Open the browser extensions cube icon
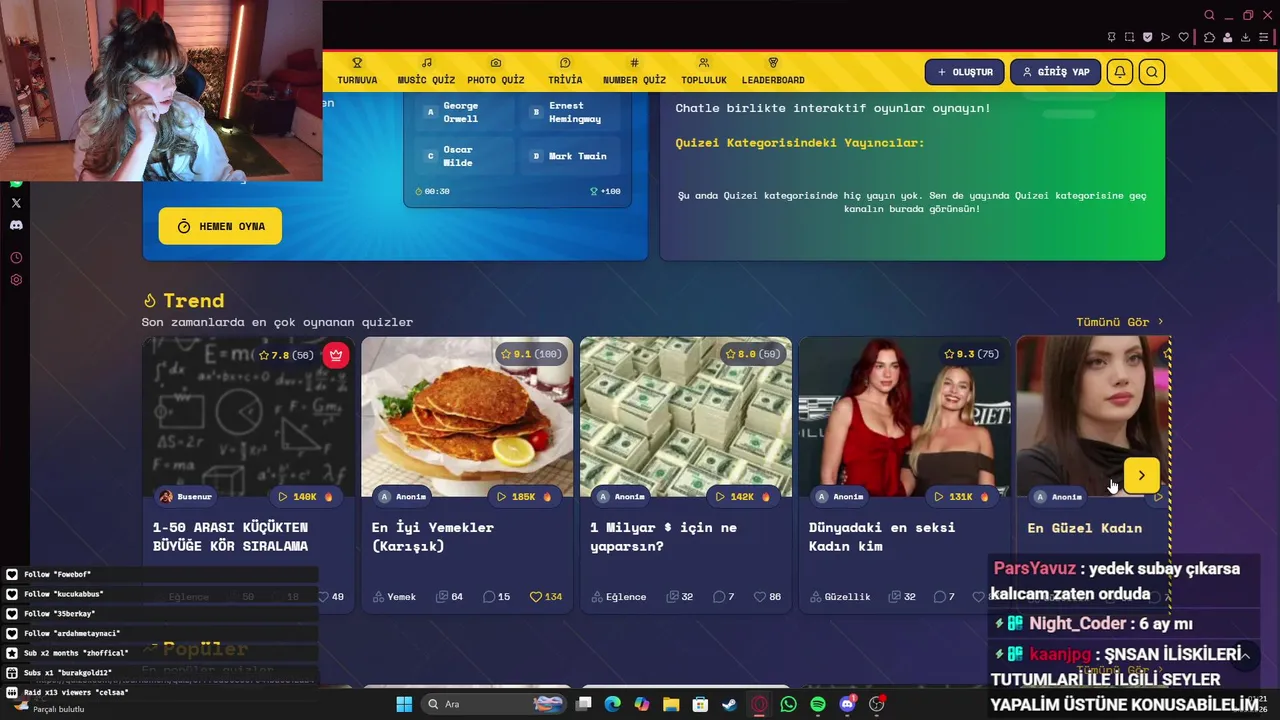This screenshot has width=1280, height=720. (1209, 37)
